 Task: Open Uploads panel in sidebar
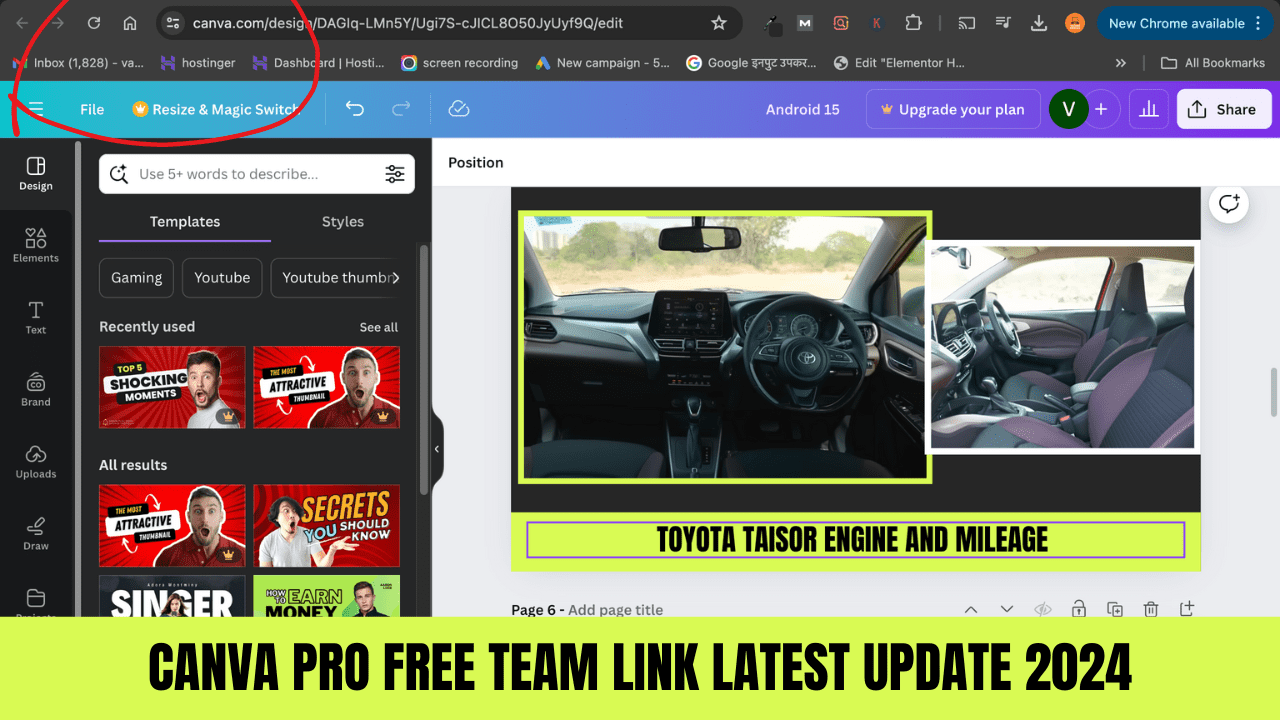pyautogui.click(x=36, y=462)
